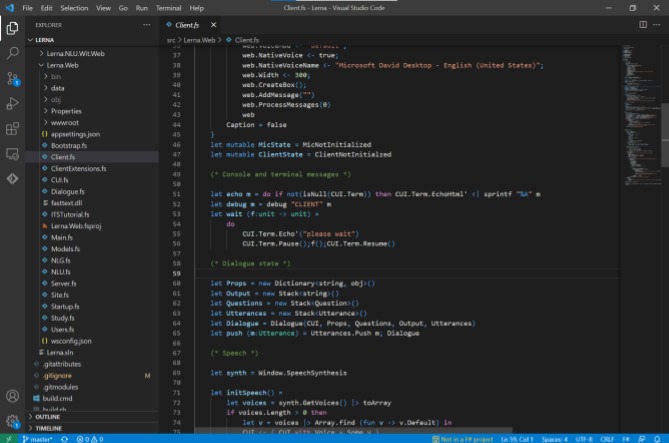
Task: Open the Selection menu
Action: (74, 7)
